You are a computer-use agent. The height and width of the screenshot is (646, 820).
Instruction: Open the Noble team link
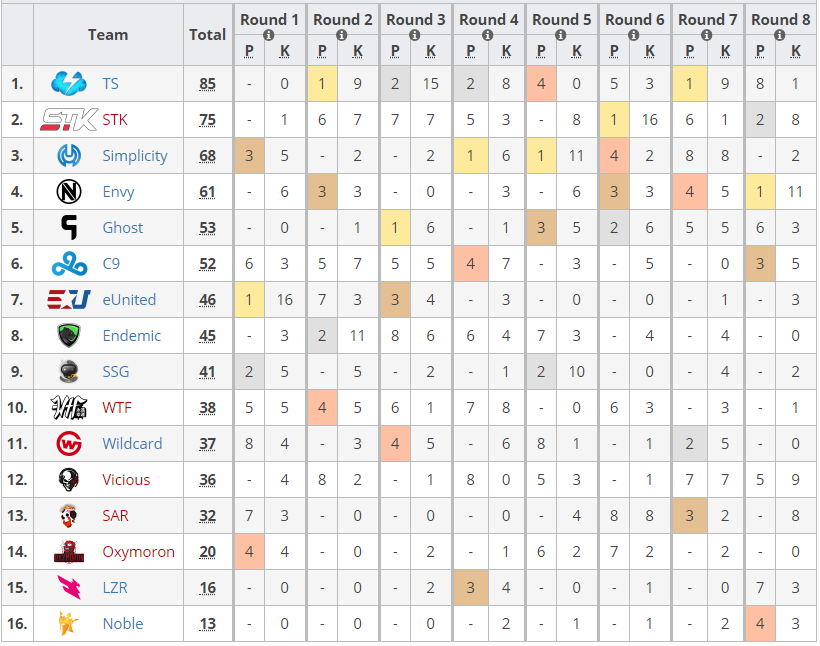tap(123, 624)
